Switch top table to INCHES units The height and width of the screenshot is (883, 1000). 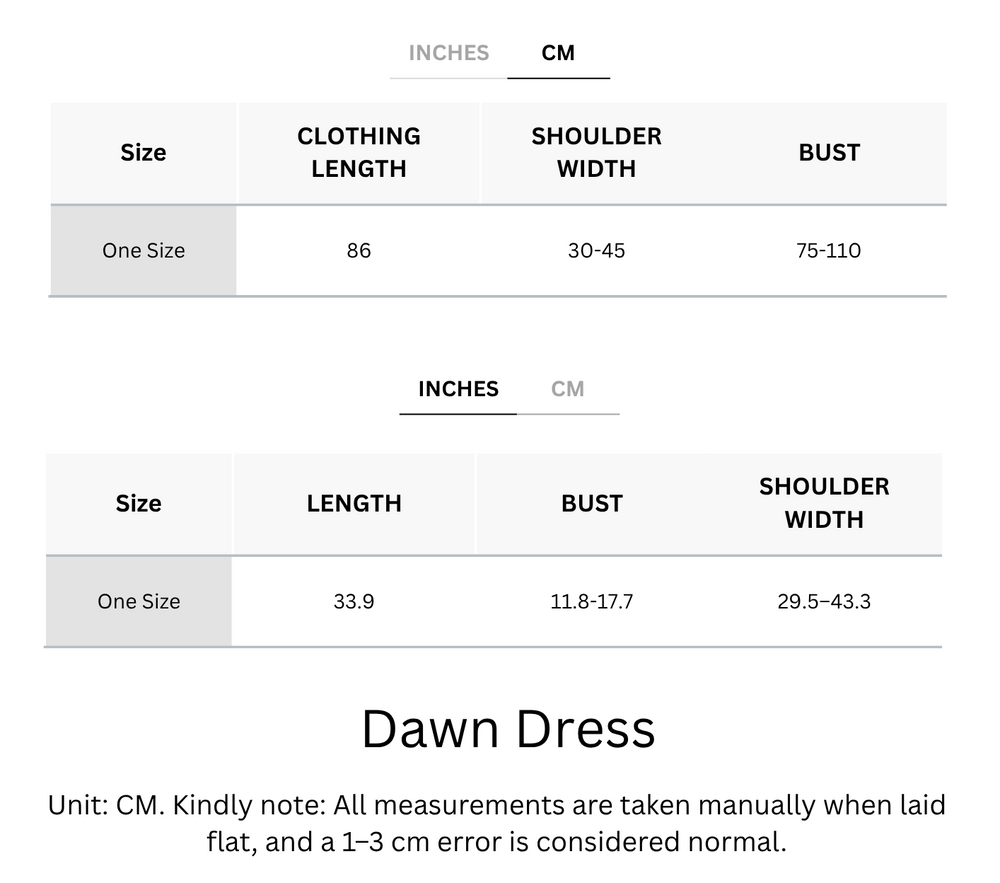(447, 53)
